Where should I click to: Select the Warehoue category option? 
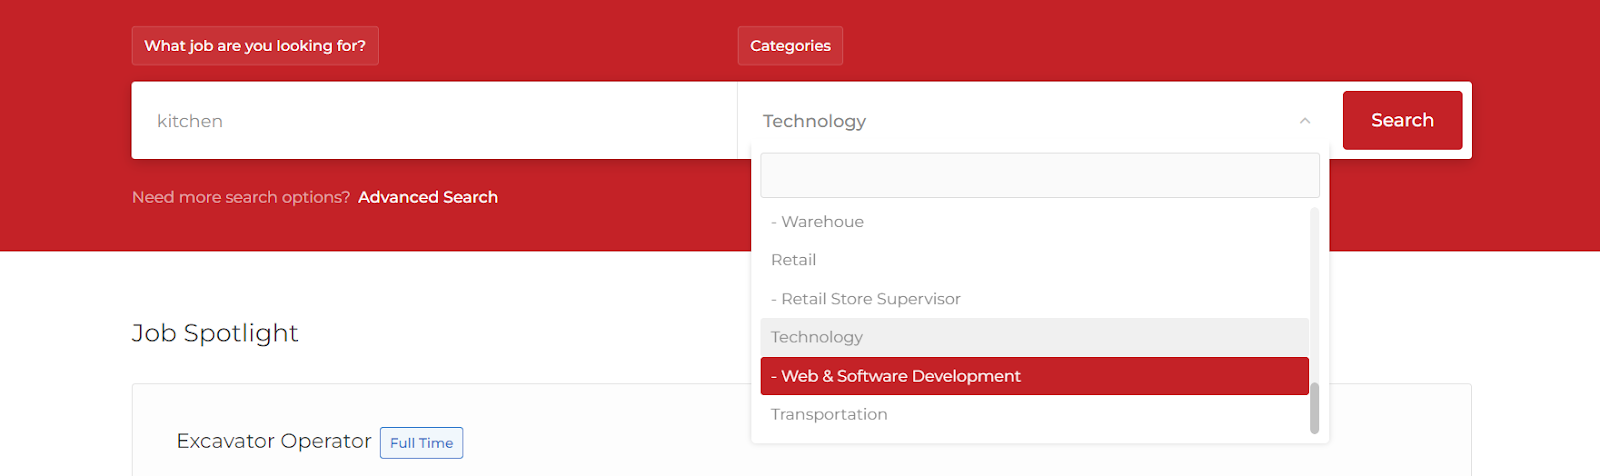pyautogui.click(x=1034, y=222)
